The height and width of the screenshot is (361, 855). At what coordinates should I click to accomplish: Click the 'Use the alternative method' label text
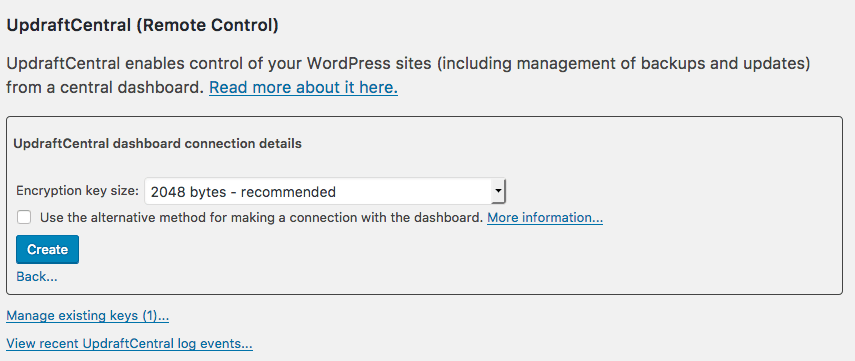262,218
